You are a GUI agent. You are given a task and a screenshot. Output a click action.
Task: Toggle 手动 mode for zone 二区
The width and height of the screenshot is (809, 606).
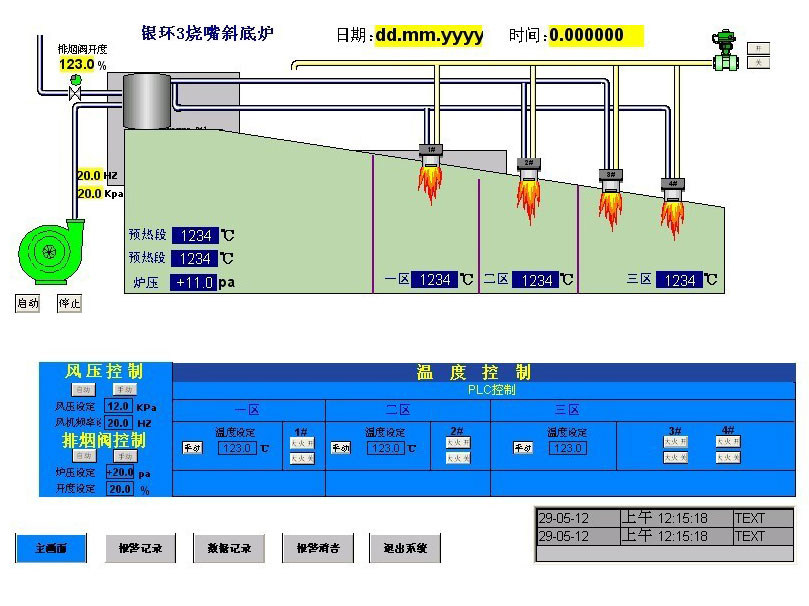point(341,448)
